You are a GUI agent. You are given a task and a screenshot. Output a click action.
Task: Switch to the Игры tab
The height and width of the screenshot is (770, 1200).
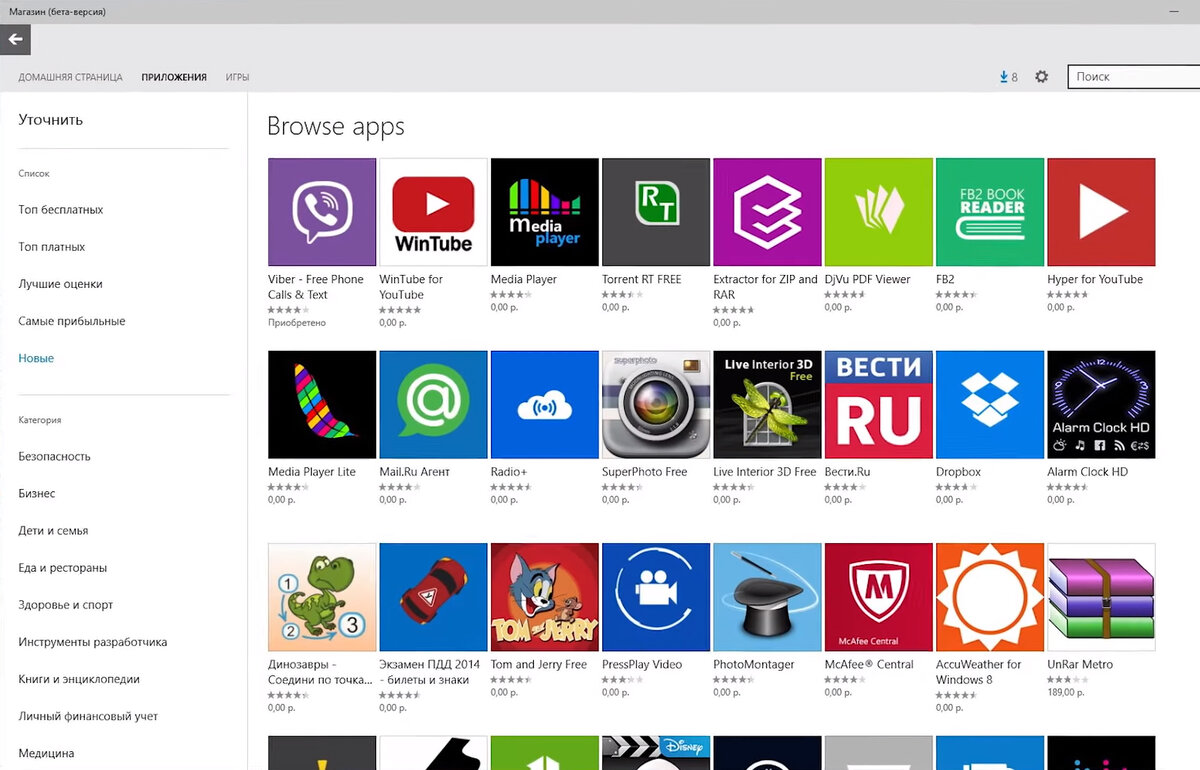[x=237, y=77]
